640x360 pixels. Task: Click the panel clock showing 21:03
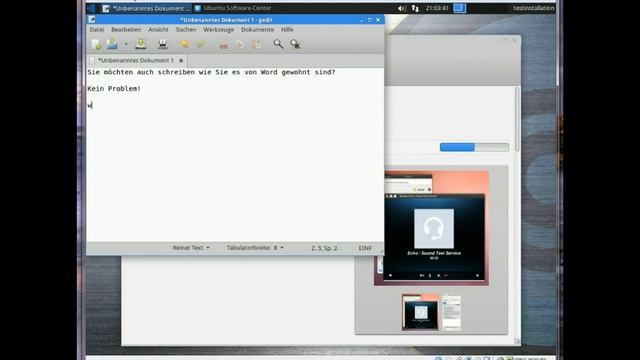(x=437, y=8)
